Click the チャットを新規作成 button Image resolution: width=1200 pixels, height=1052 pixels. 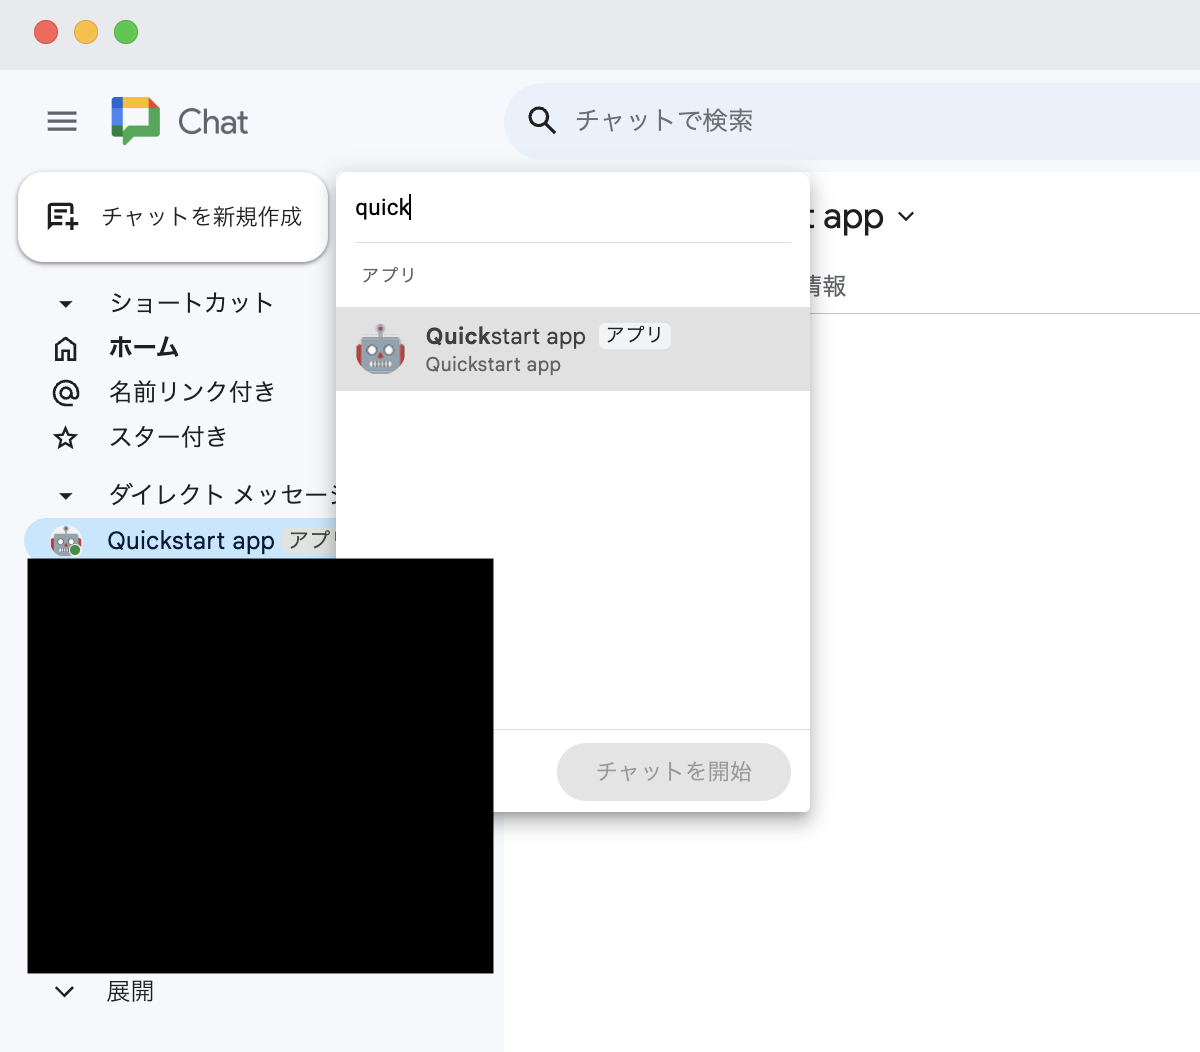(172, 217)
